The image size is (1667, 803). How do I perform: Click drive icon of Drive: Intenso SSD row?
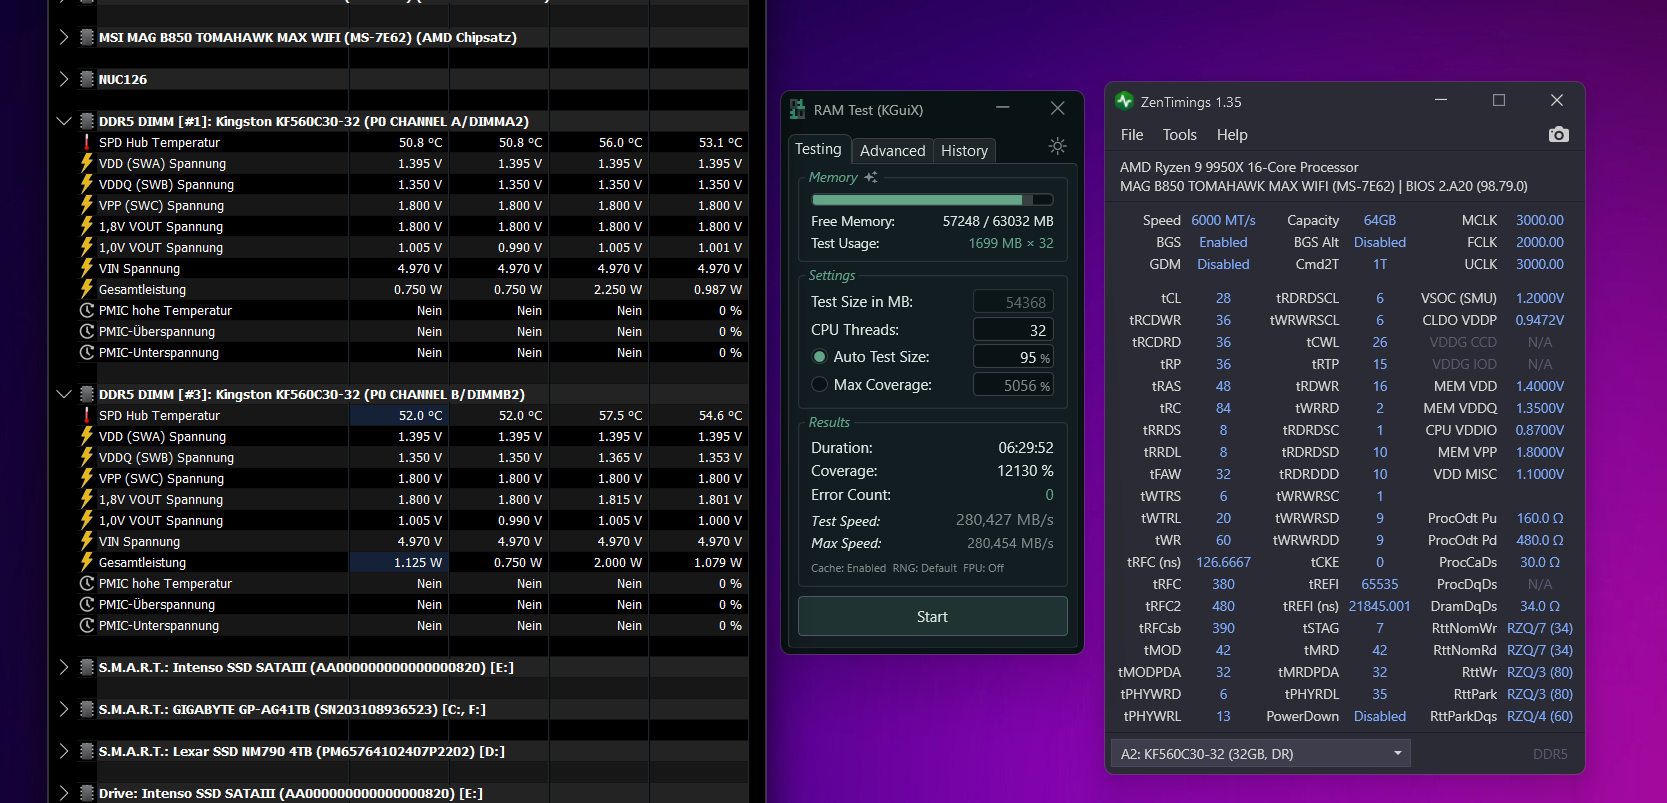pos(87,793)
